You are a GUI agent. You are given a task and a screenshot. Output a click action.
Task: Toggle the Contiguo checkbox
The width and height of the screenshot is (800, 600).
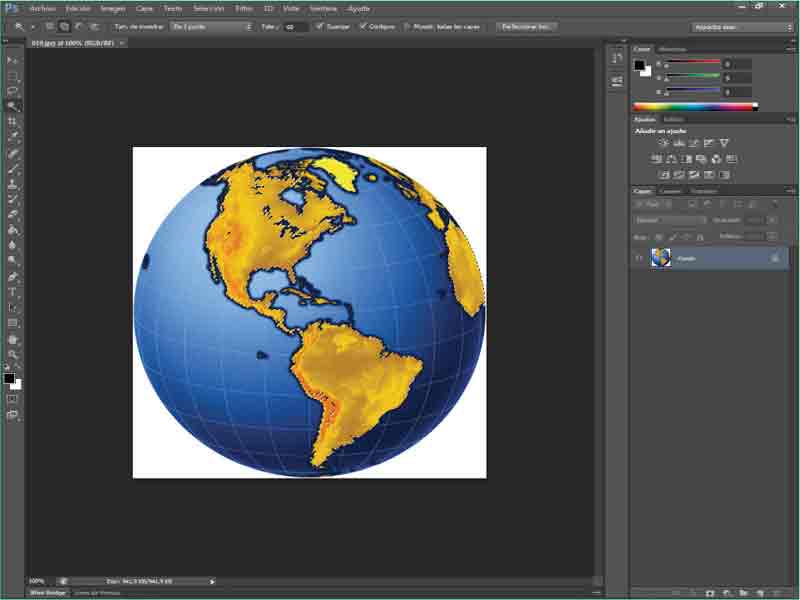362,26
